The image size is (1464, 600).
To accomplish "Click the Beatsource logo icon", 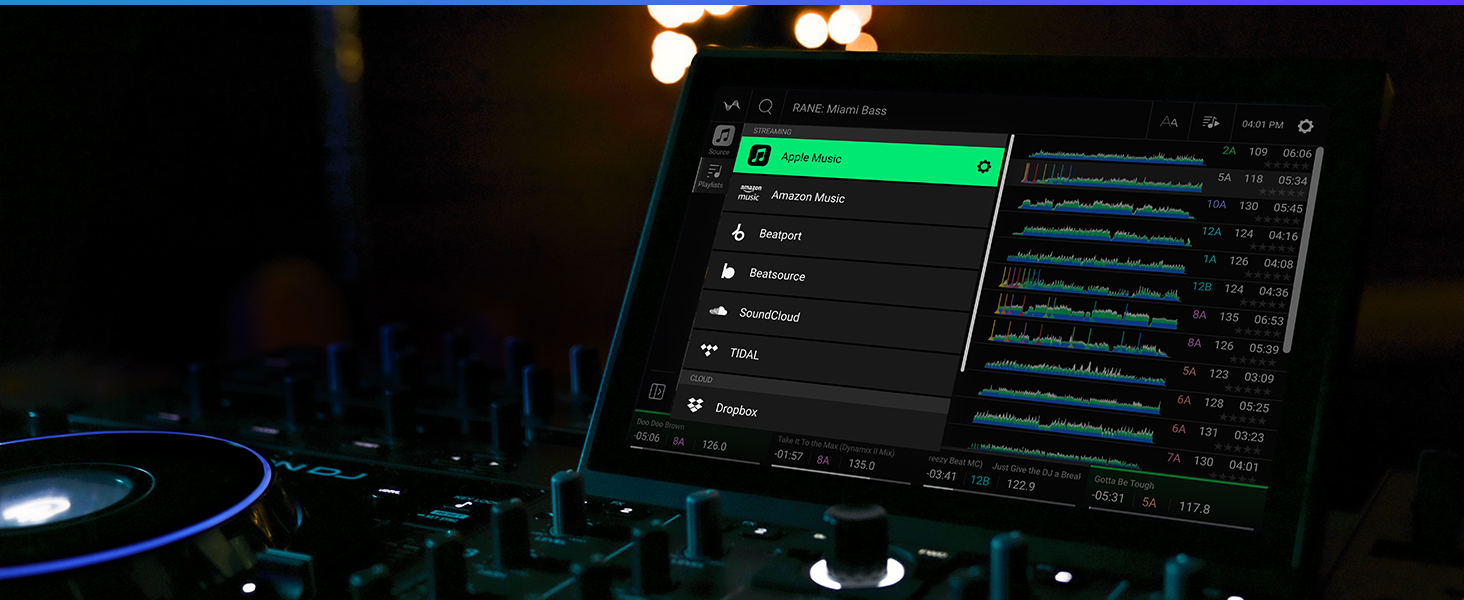I will click(728, 270).
